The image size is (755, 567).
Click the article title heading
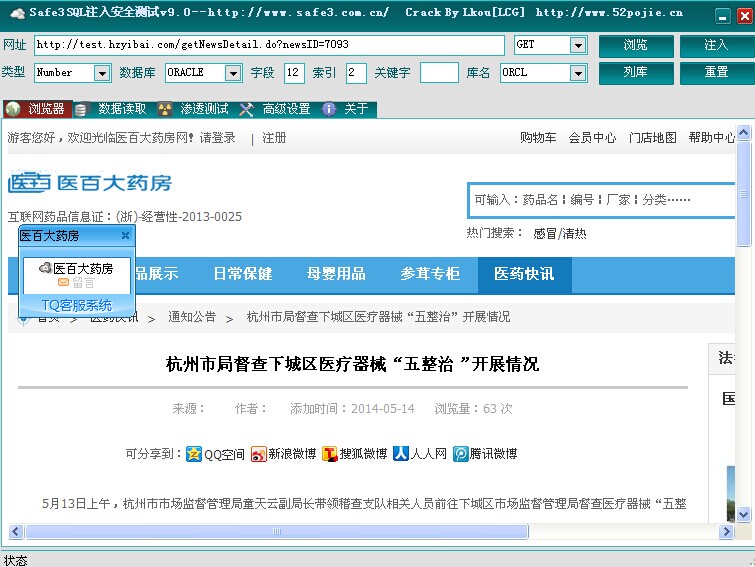[352, 364]
